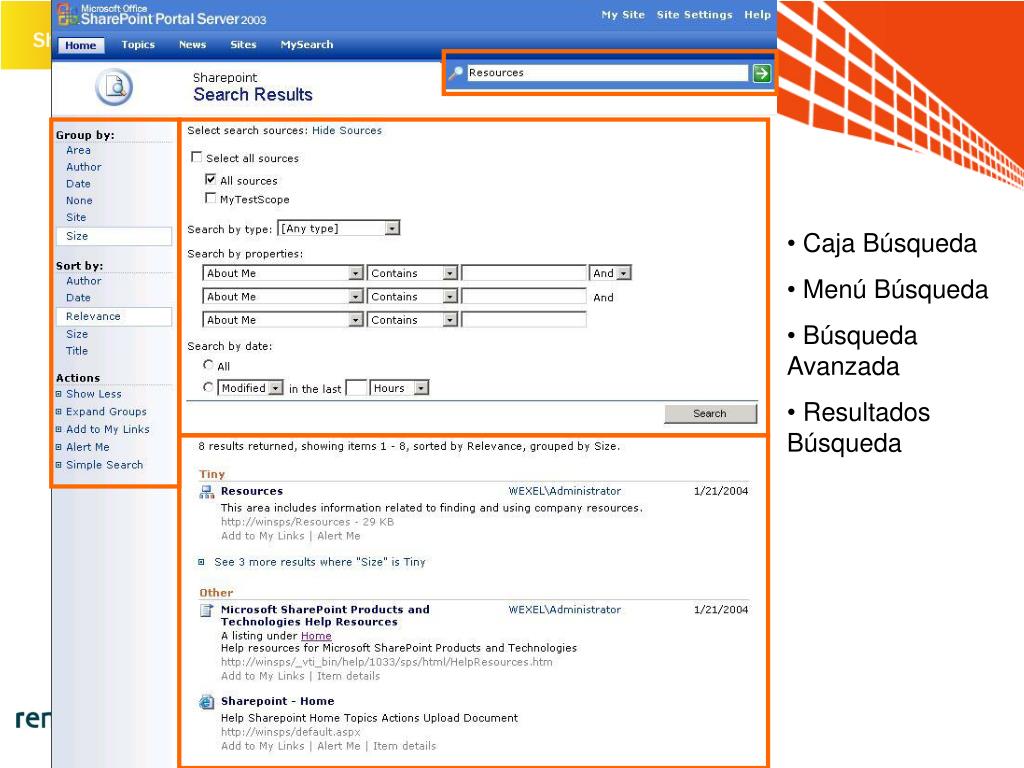Open the Sites navigation tab
The width and height of the screenshot is (1024, 768).
243,45
